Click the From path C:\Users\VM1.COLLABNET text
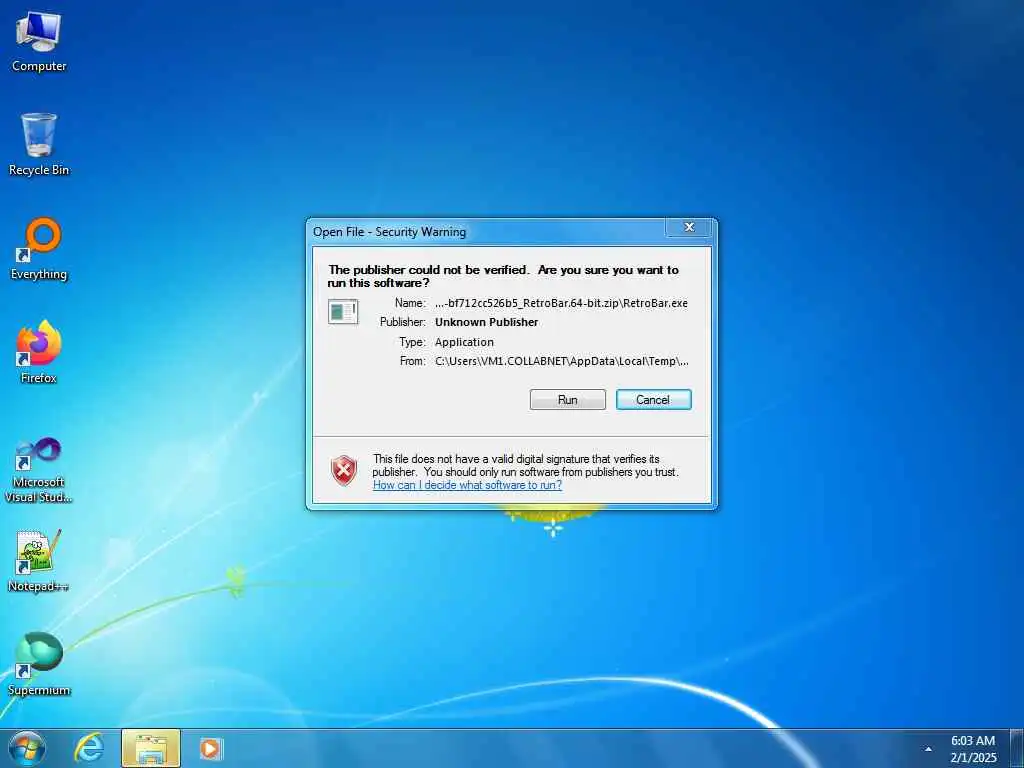The width and height of the screenshot is (1024, 768). 562,360
